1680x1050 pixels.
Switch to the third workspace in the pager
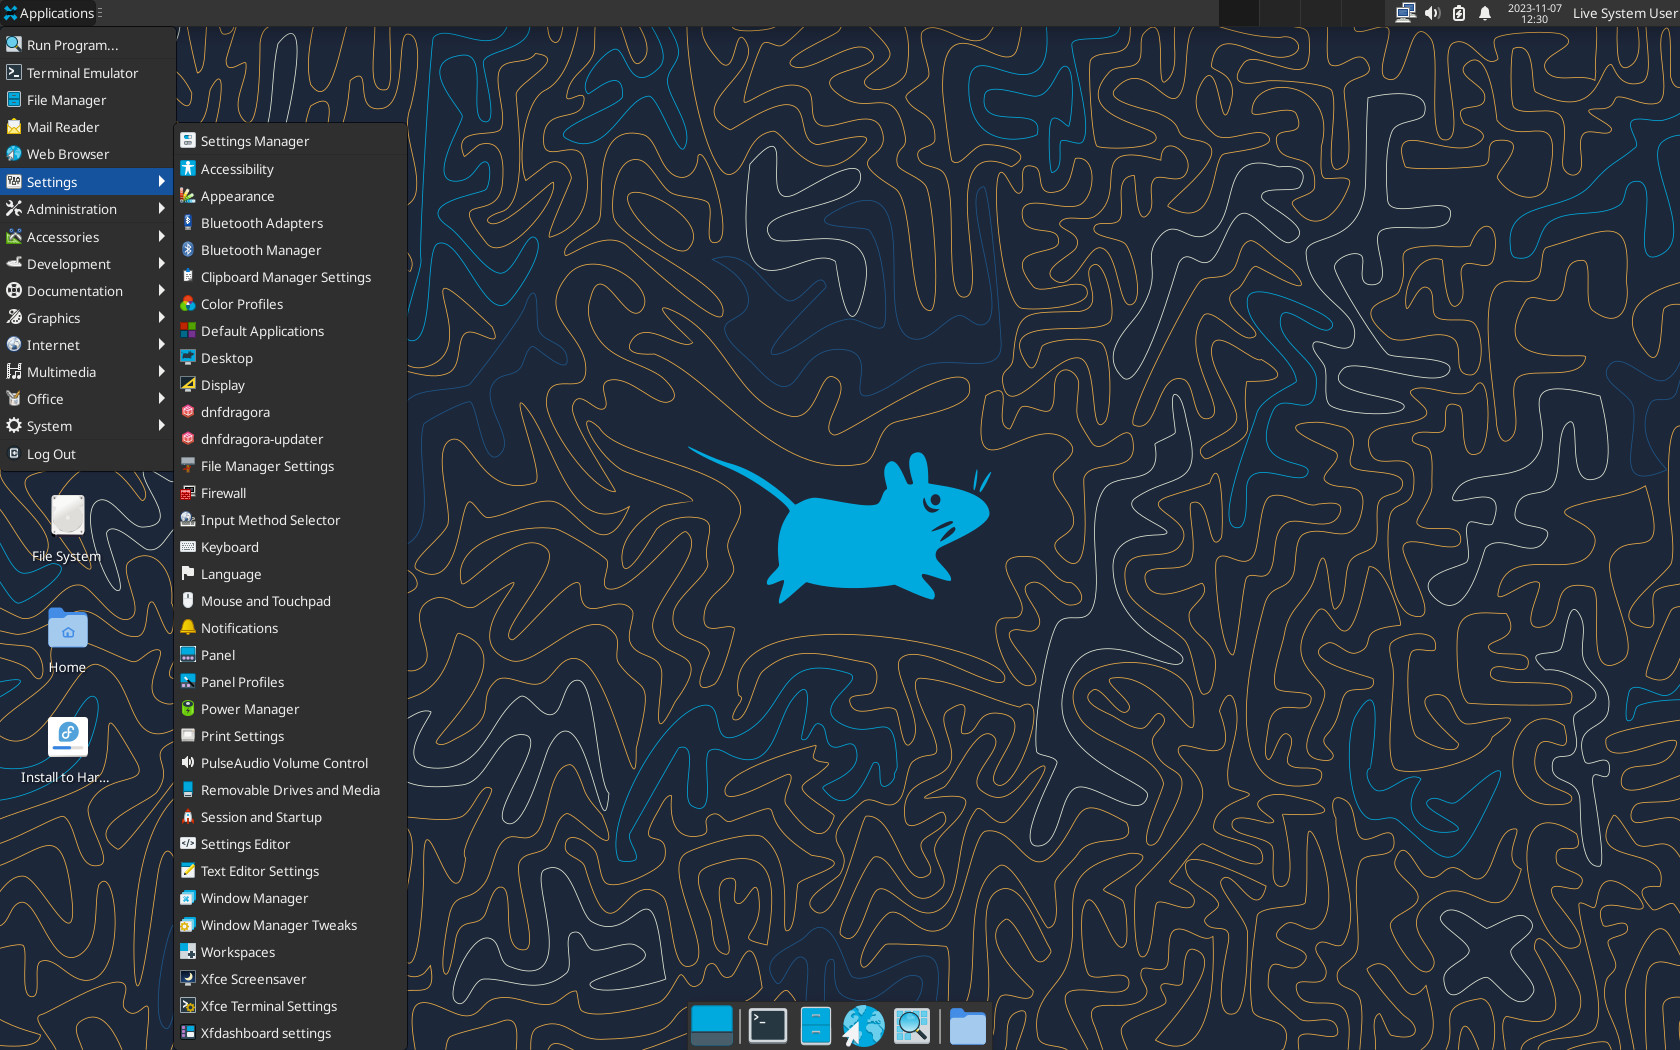(1320, 13)
